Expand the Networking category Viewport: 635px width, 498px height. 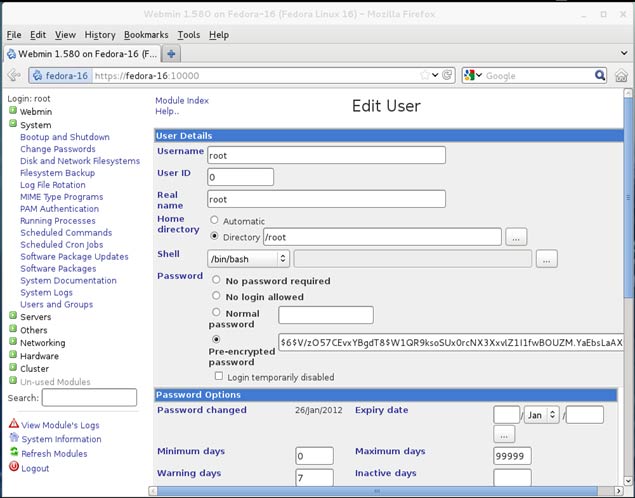(43, 343)
